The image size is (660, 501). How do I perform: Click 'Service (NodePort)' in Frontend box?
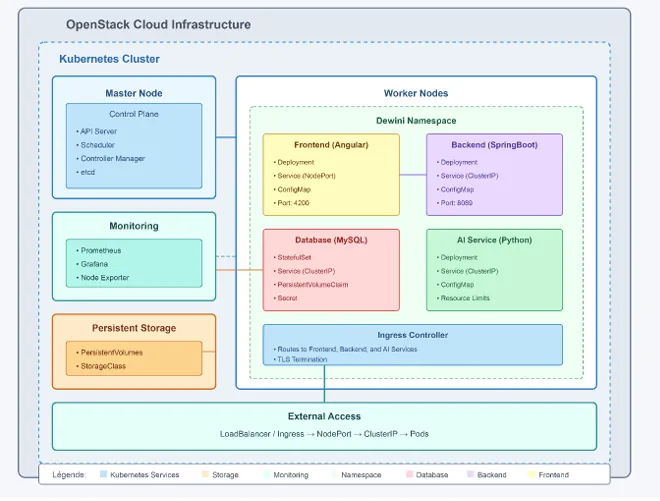pos(304,176)
